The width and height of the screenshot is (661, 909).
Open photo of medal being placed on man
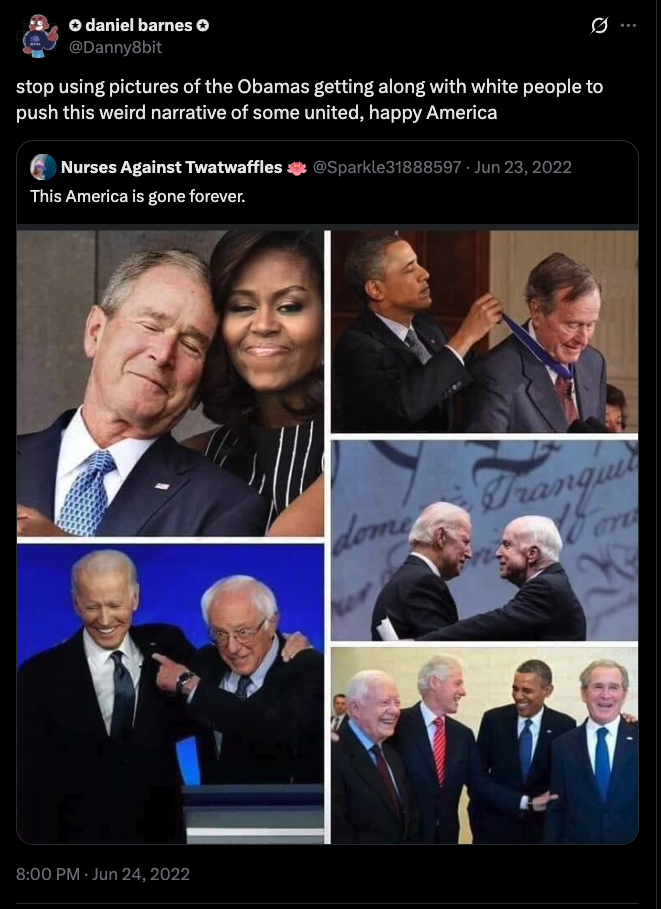[484, 332]
